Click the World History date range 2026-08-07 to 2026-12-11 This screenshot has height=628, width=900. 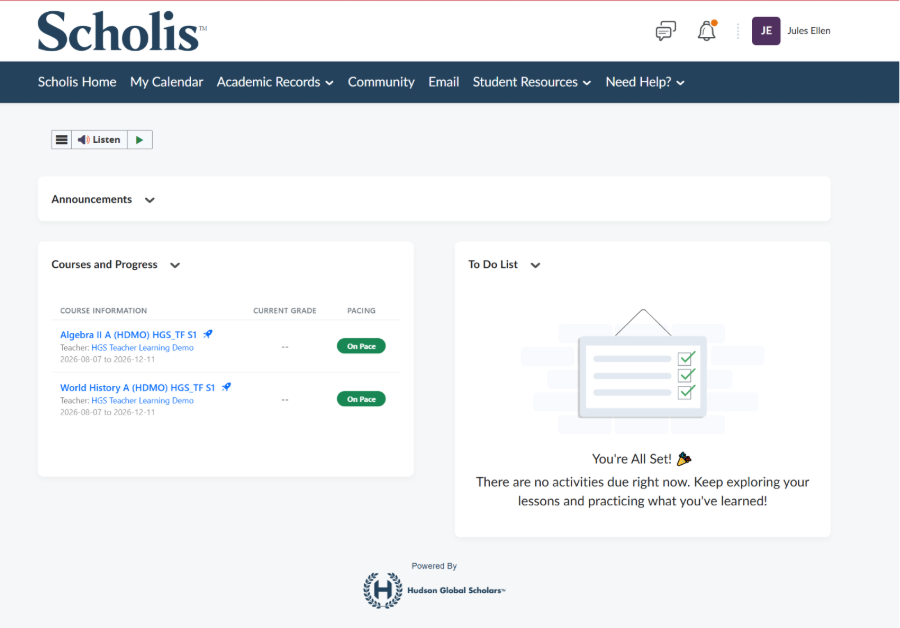pyautogui.click(x=107, y=412)
